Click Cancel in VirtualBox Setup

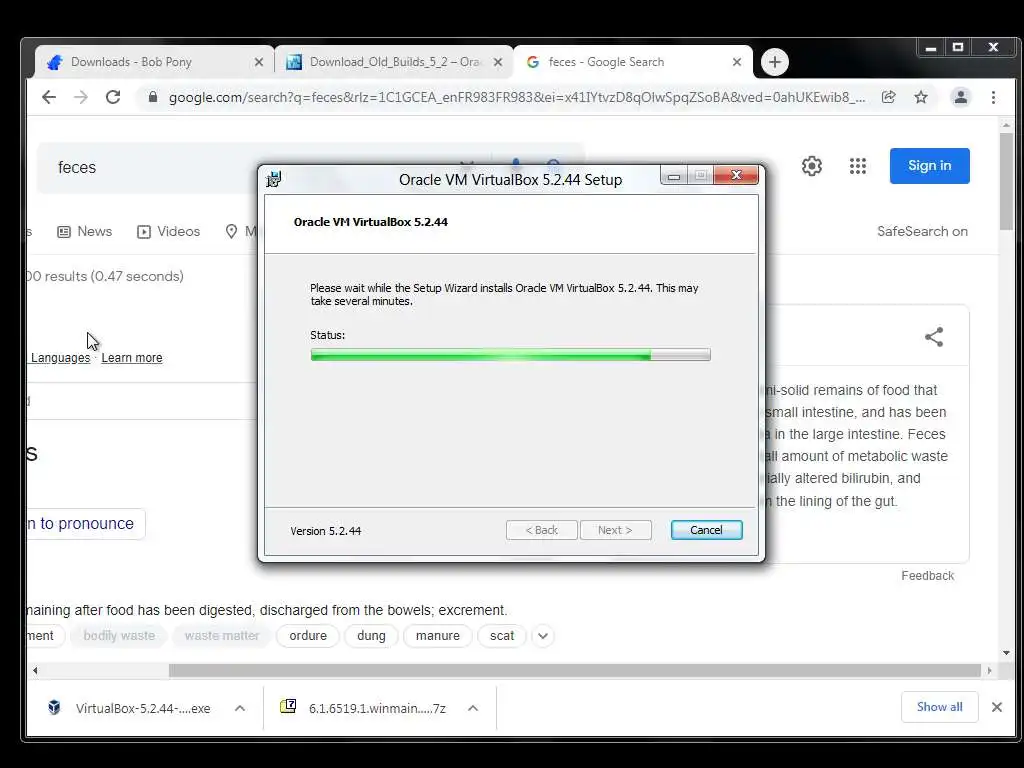coord(707,530)
